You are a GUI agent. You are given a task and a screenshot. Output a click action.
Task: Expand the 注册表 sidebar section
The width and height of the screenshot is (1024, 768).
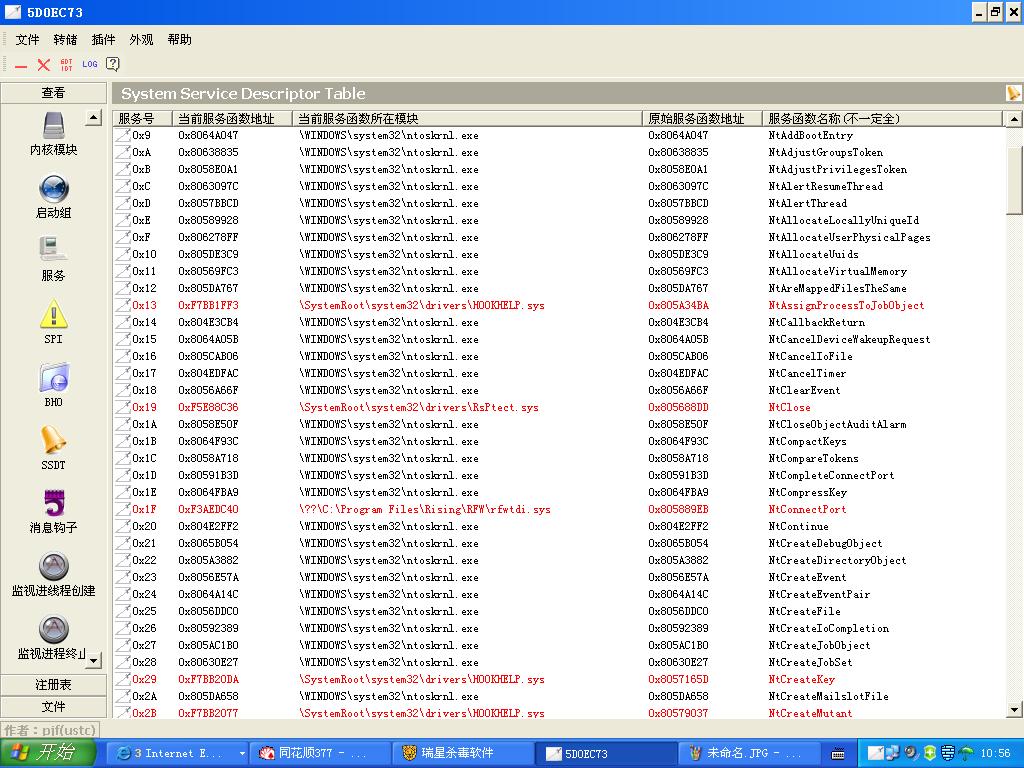pyautogui.click(x=53, y=685)
